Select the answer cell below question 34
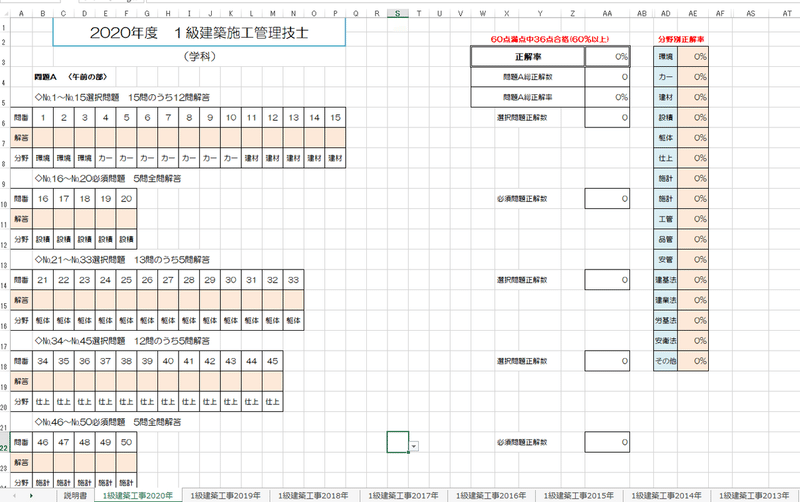 [x=43, y=381]
